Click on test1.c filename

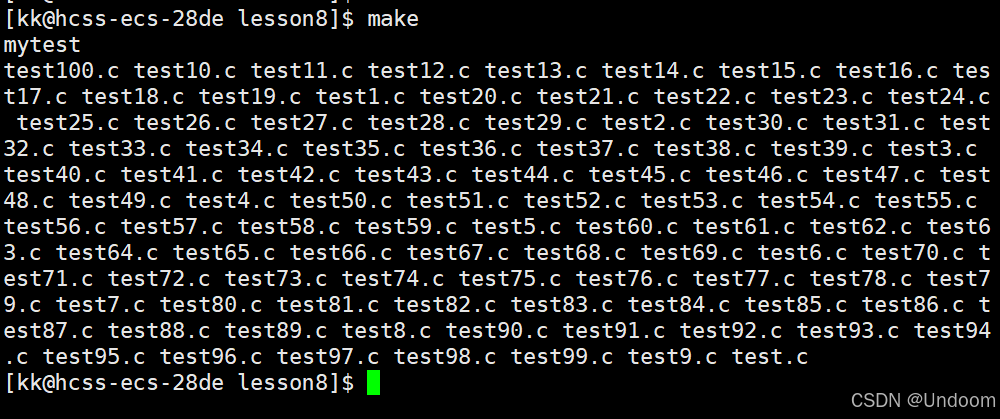point(360,98)
